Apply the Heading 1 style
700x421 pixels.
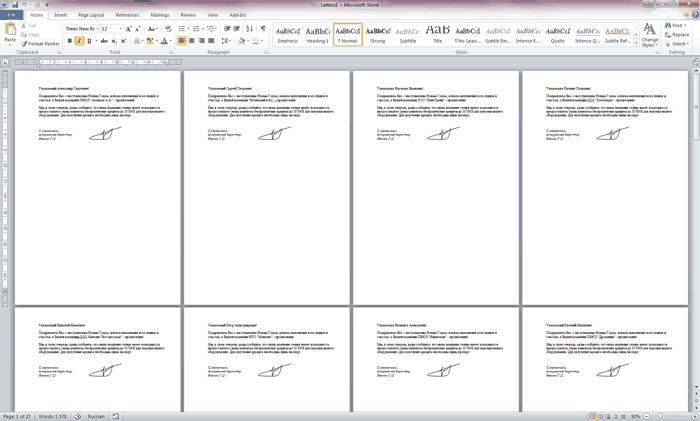[x=317, y=34]
